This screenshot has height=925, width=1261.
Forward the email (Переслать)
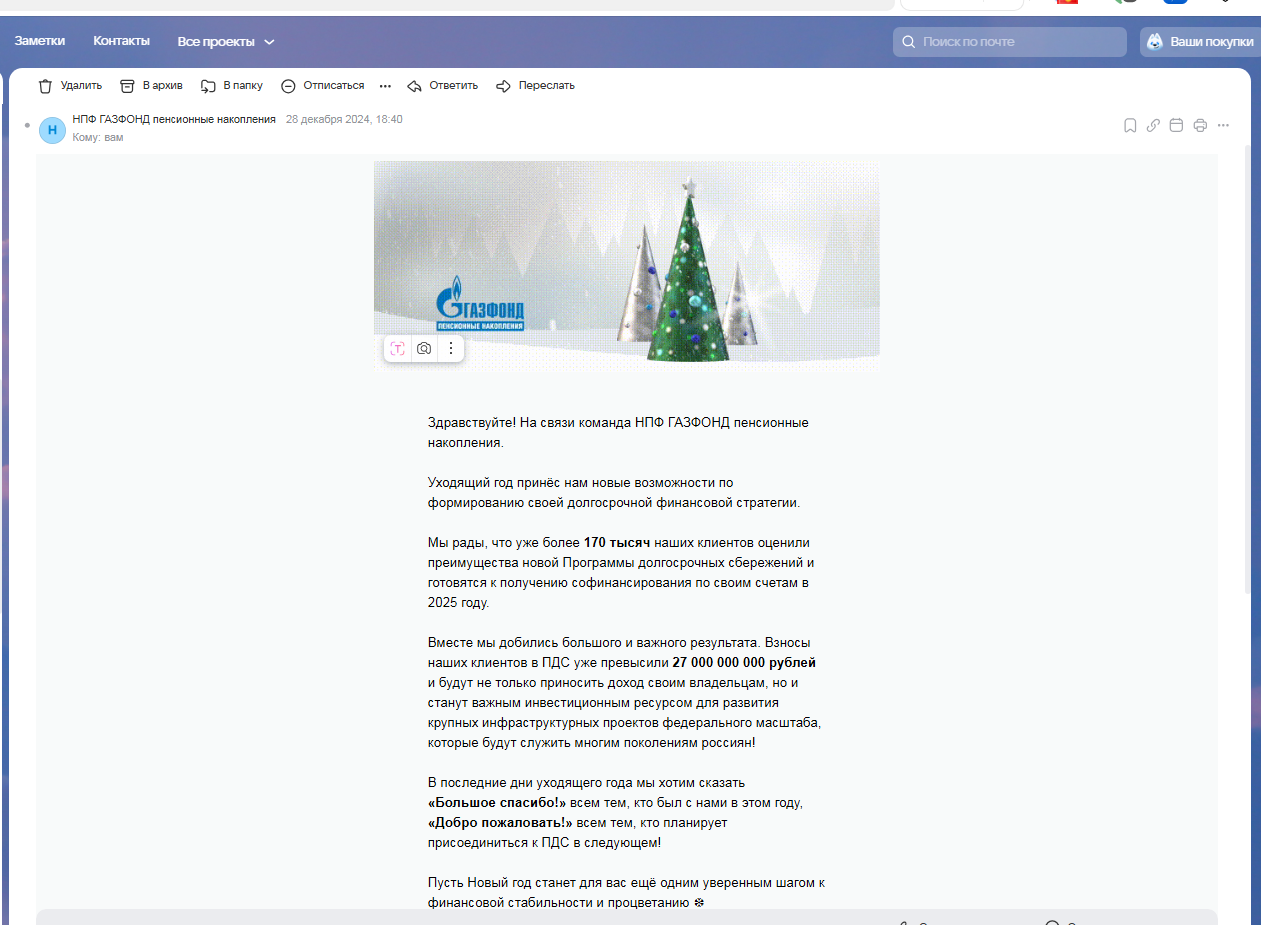pyautogui.click(x=535, y=86)
